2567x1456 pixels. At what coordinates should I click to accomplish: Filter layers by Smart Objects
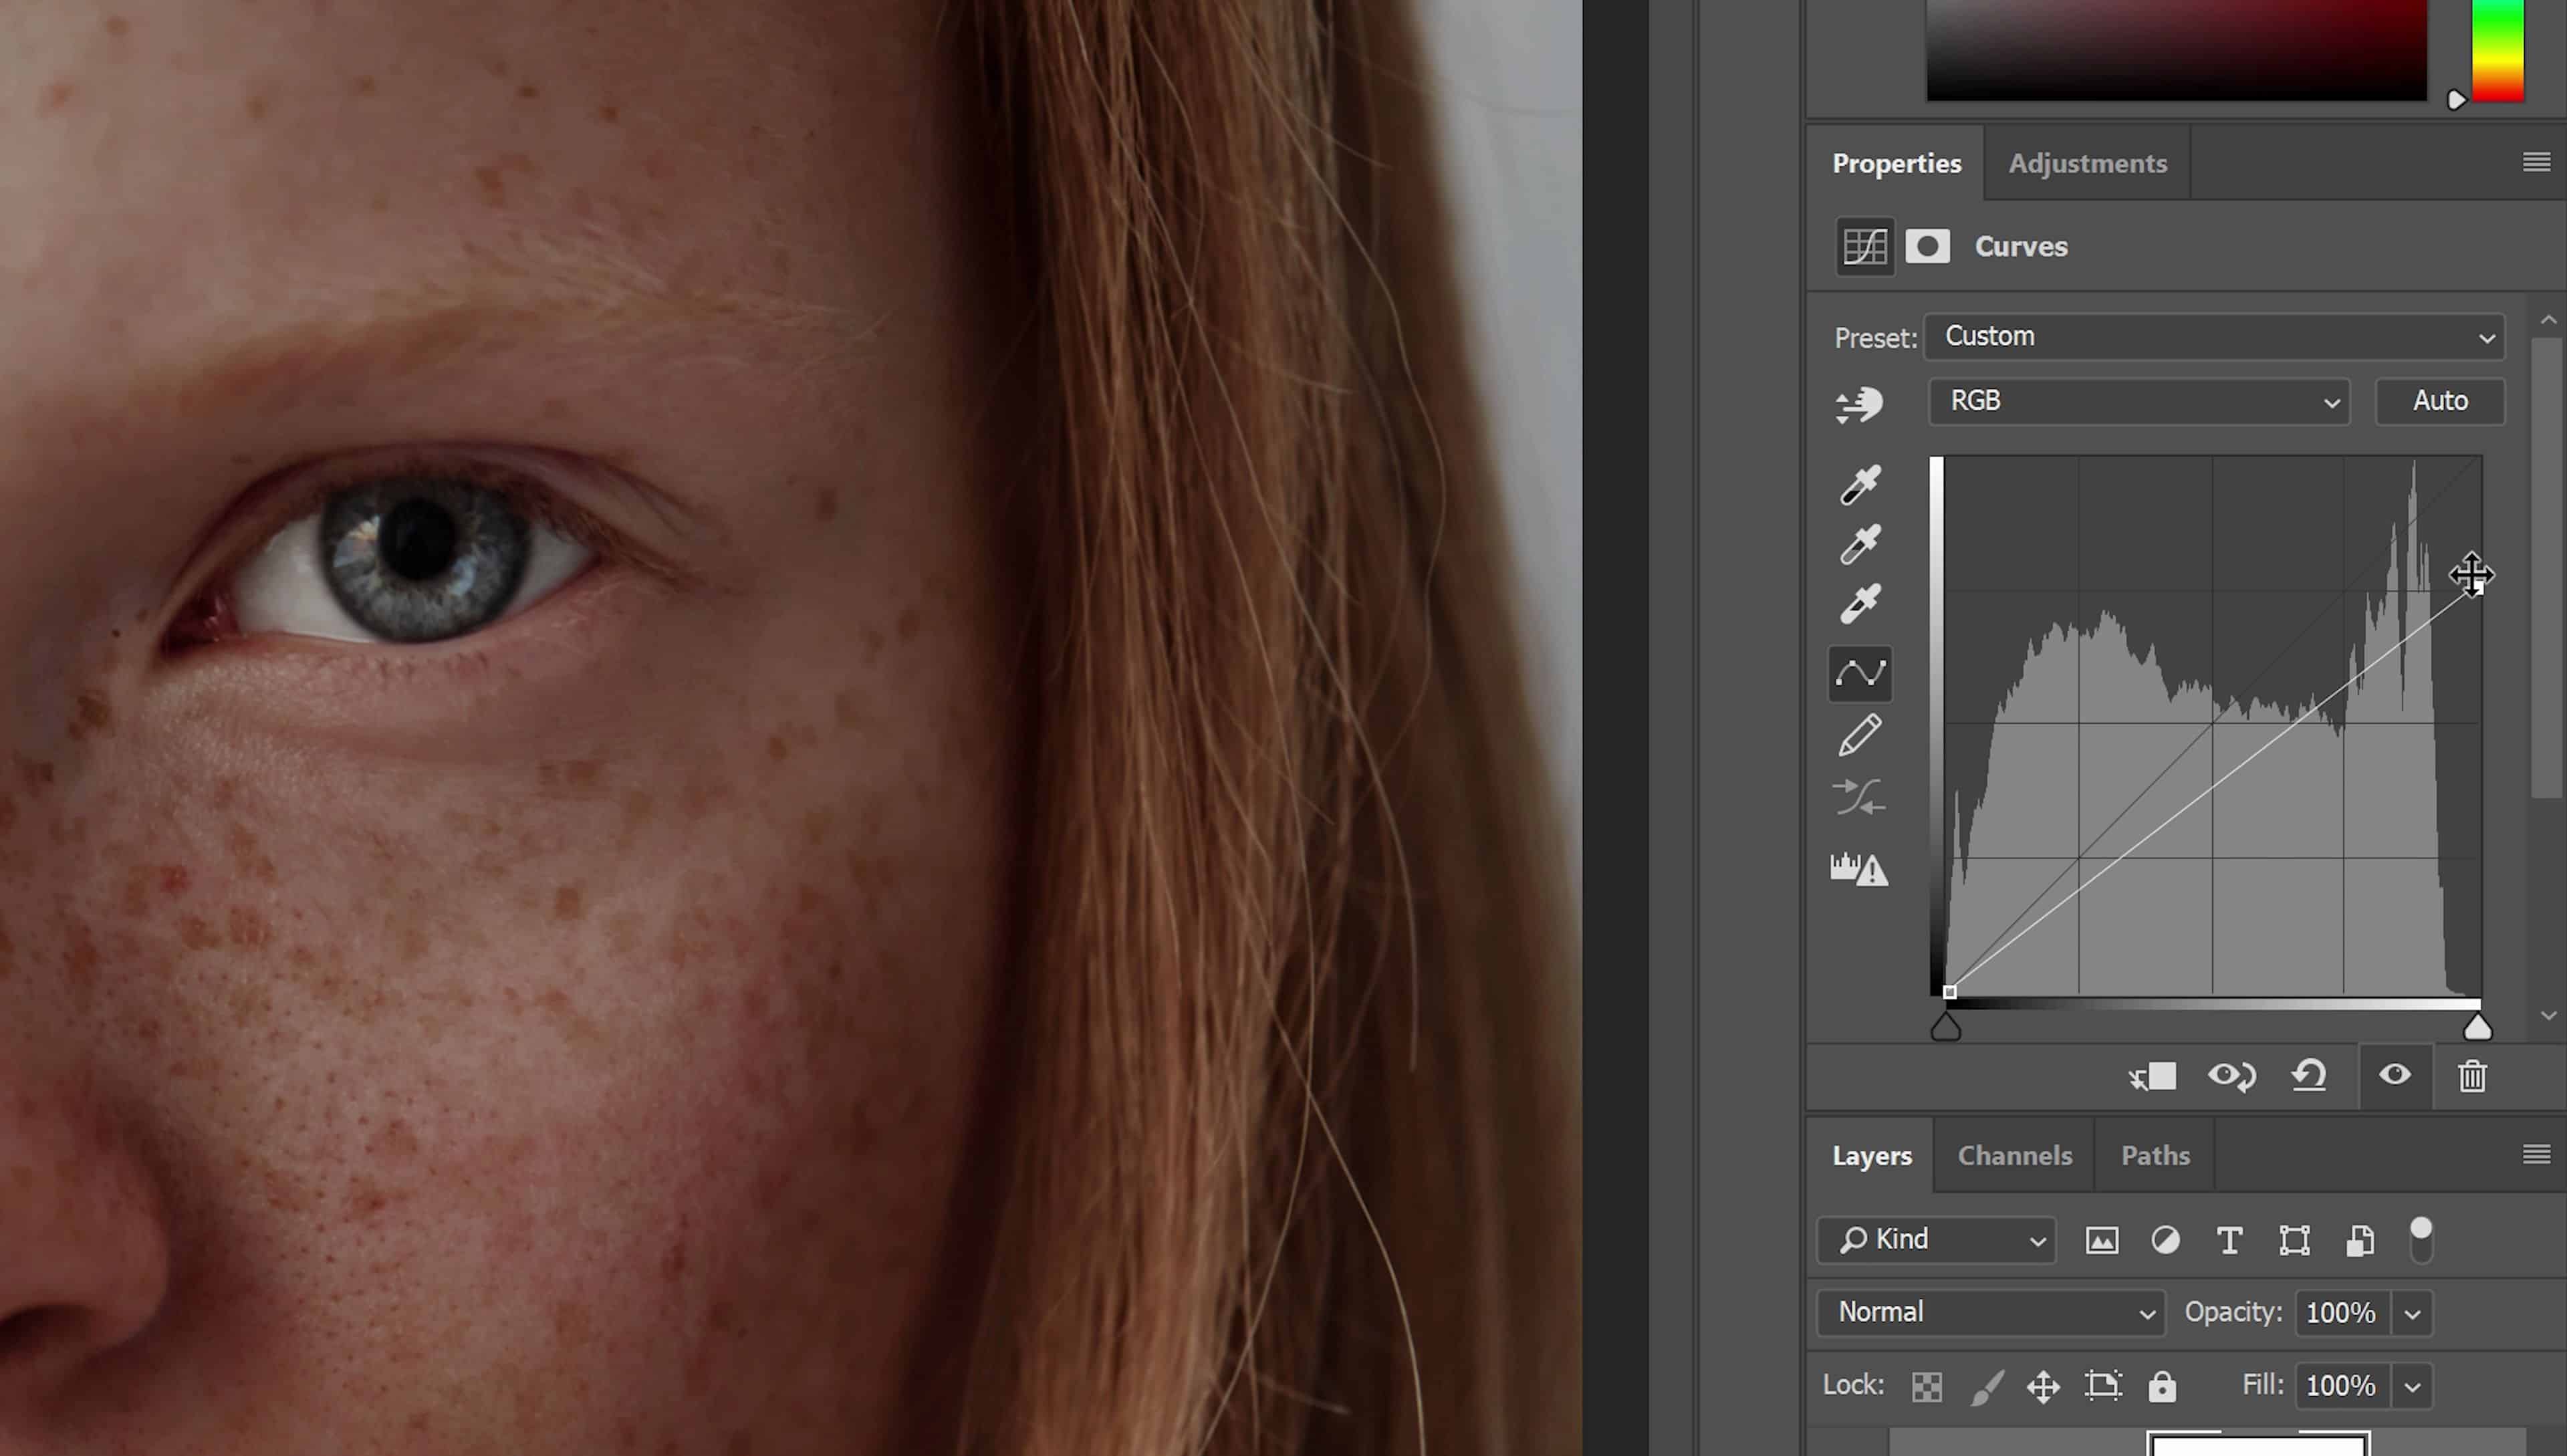tap(2359, 1240)
